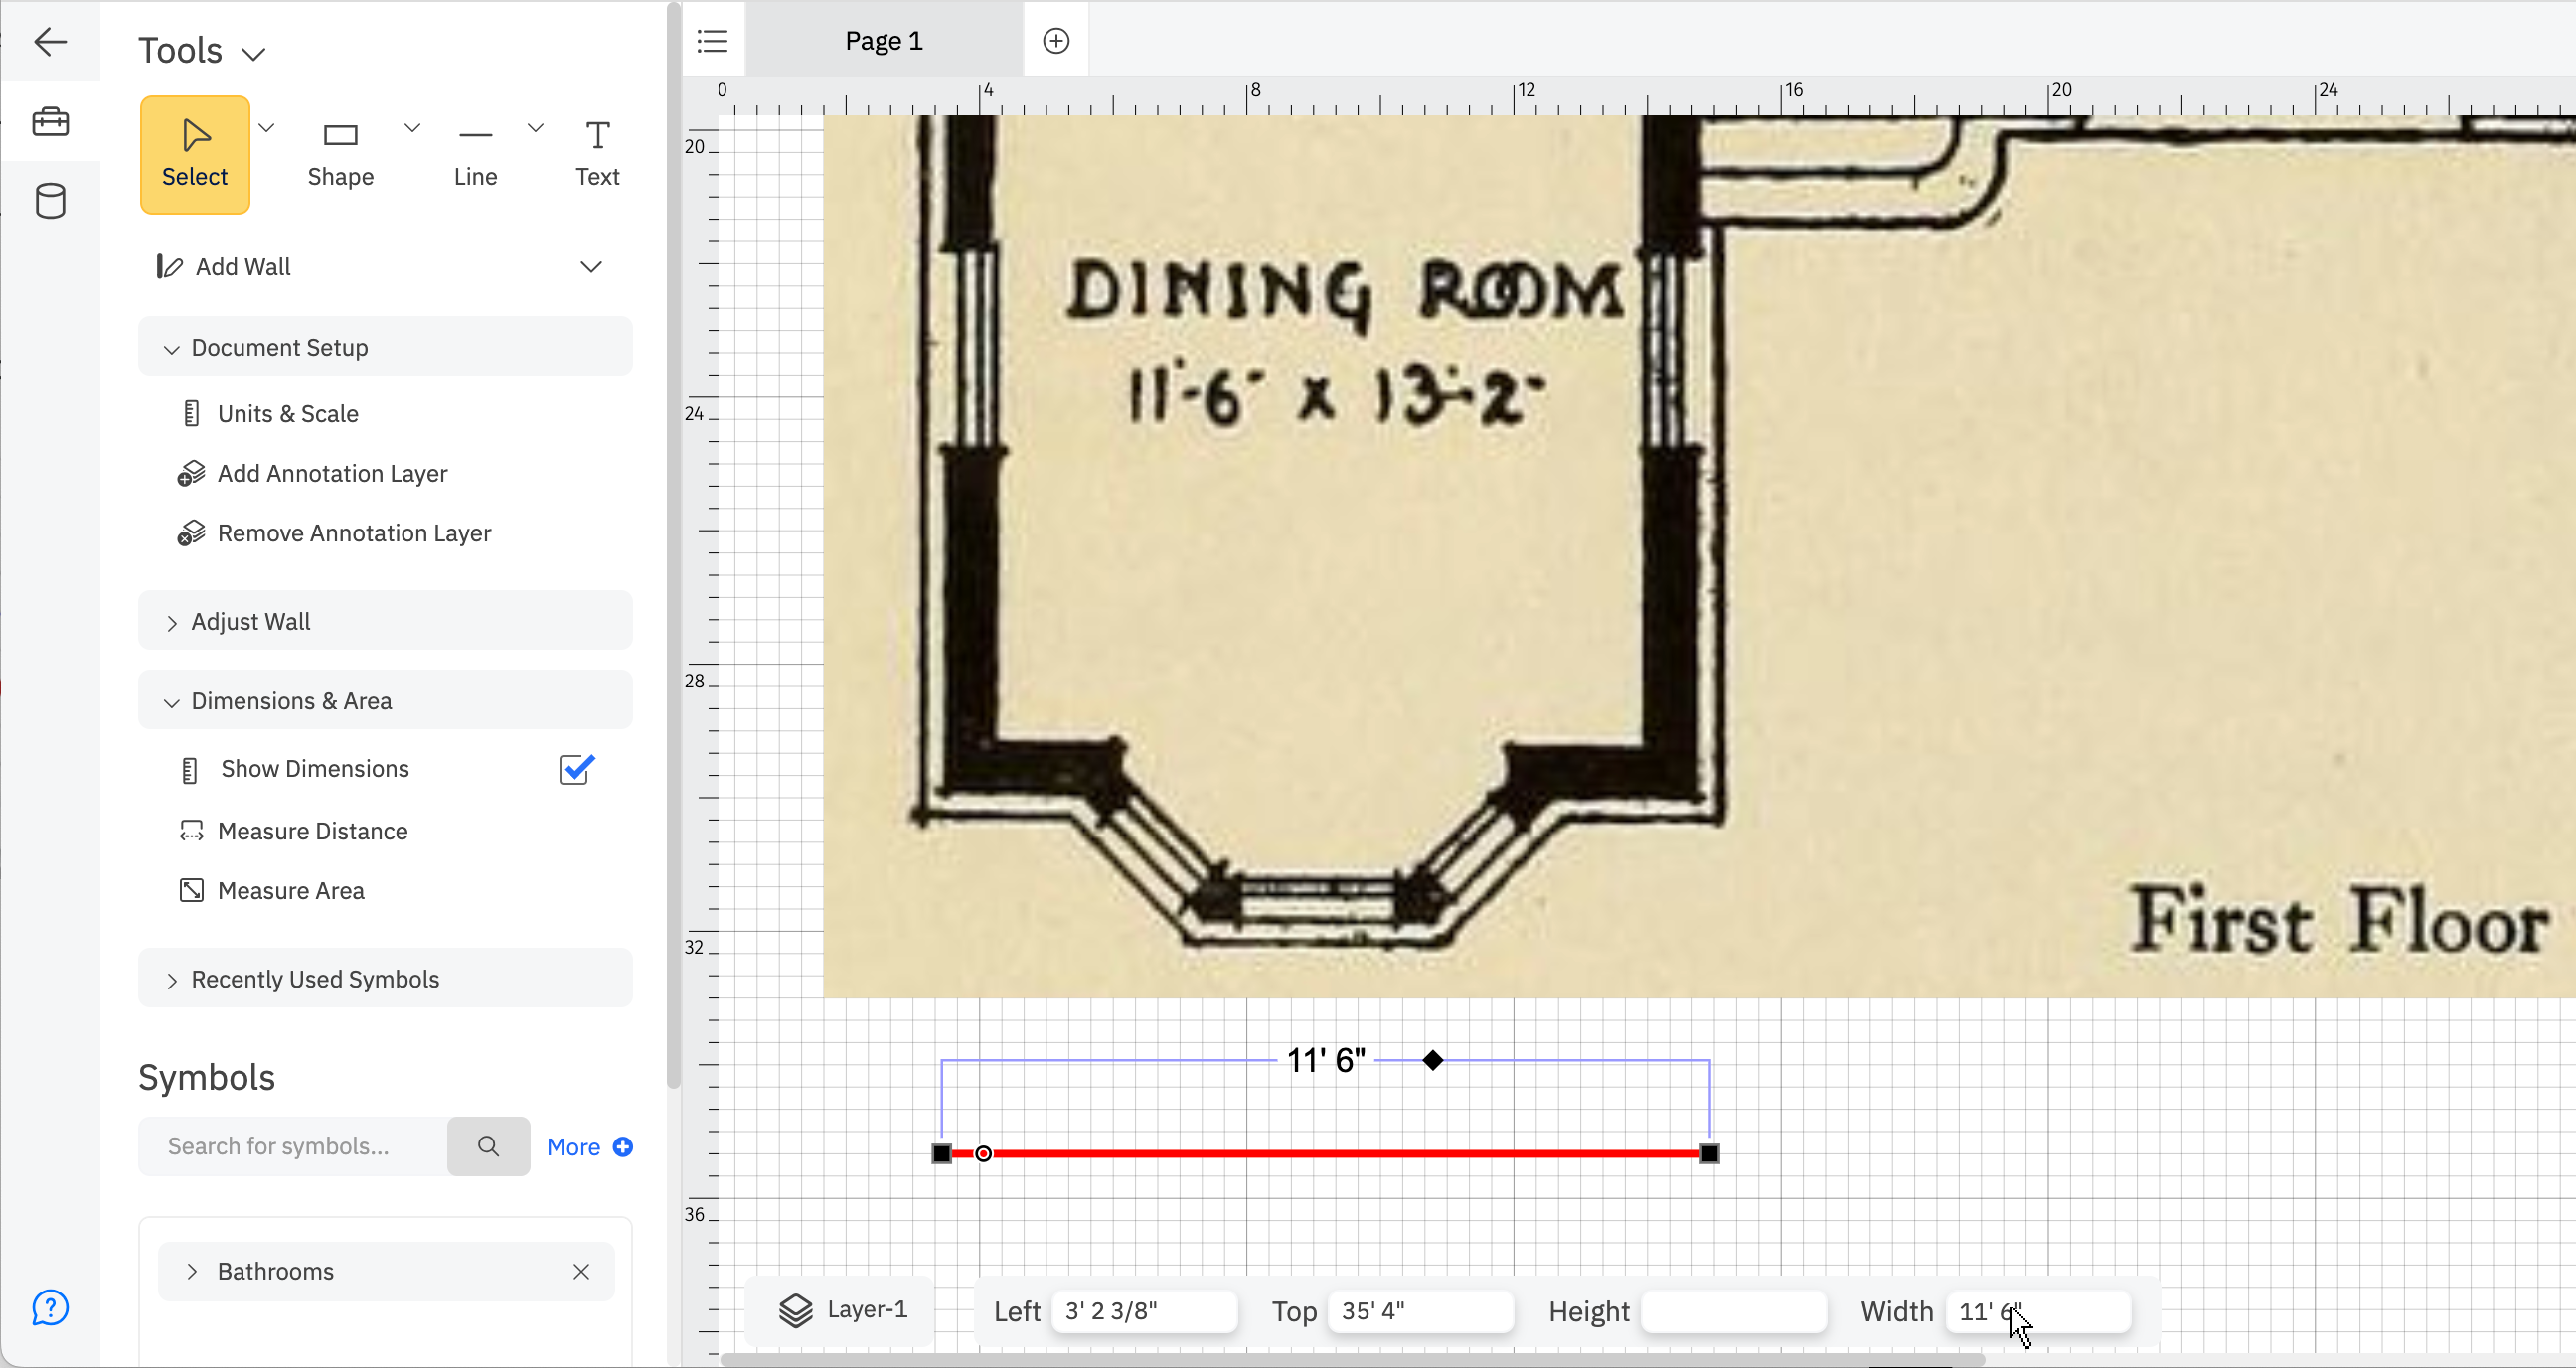Select the Select tool
This screenshot has width=2576, height=1368.
click(x=194, y=154)
